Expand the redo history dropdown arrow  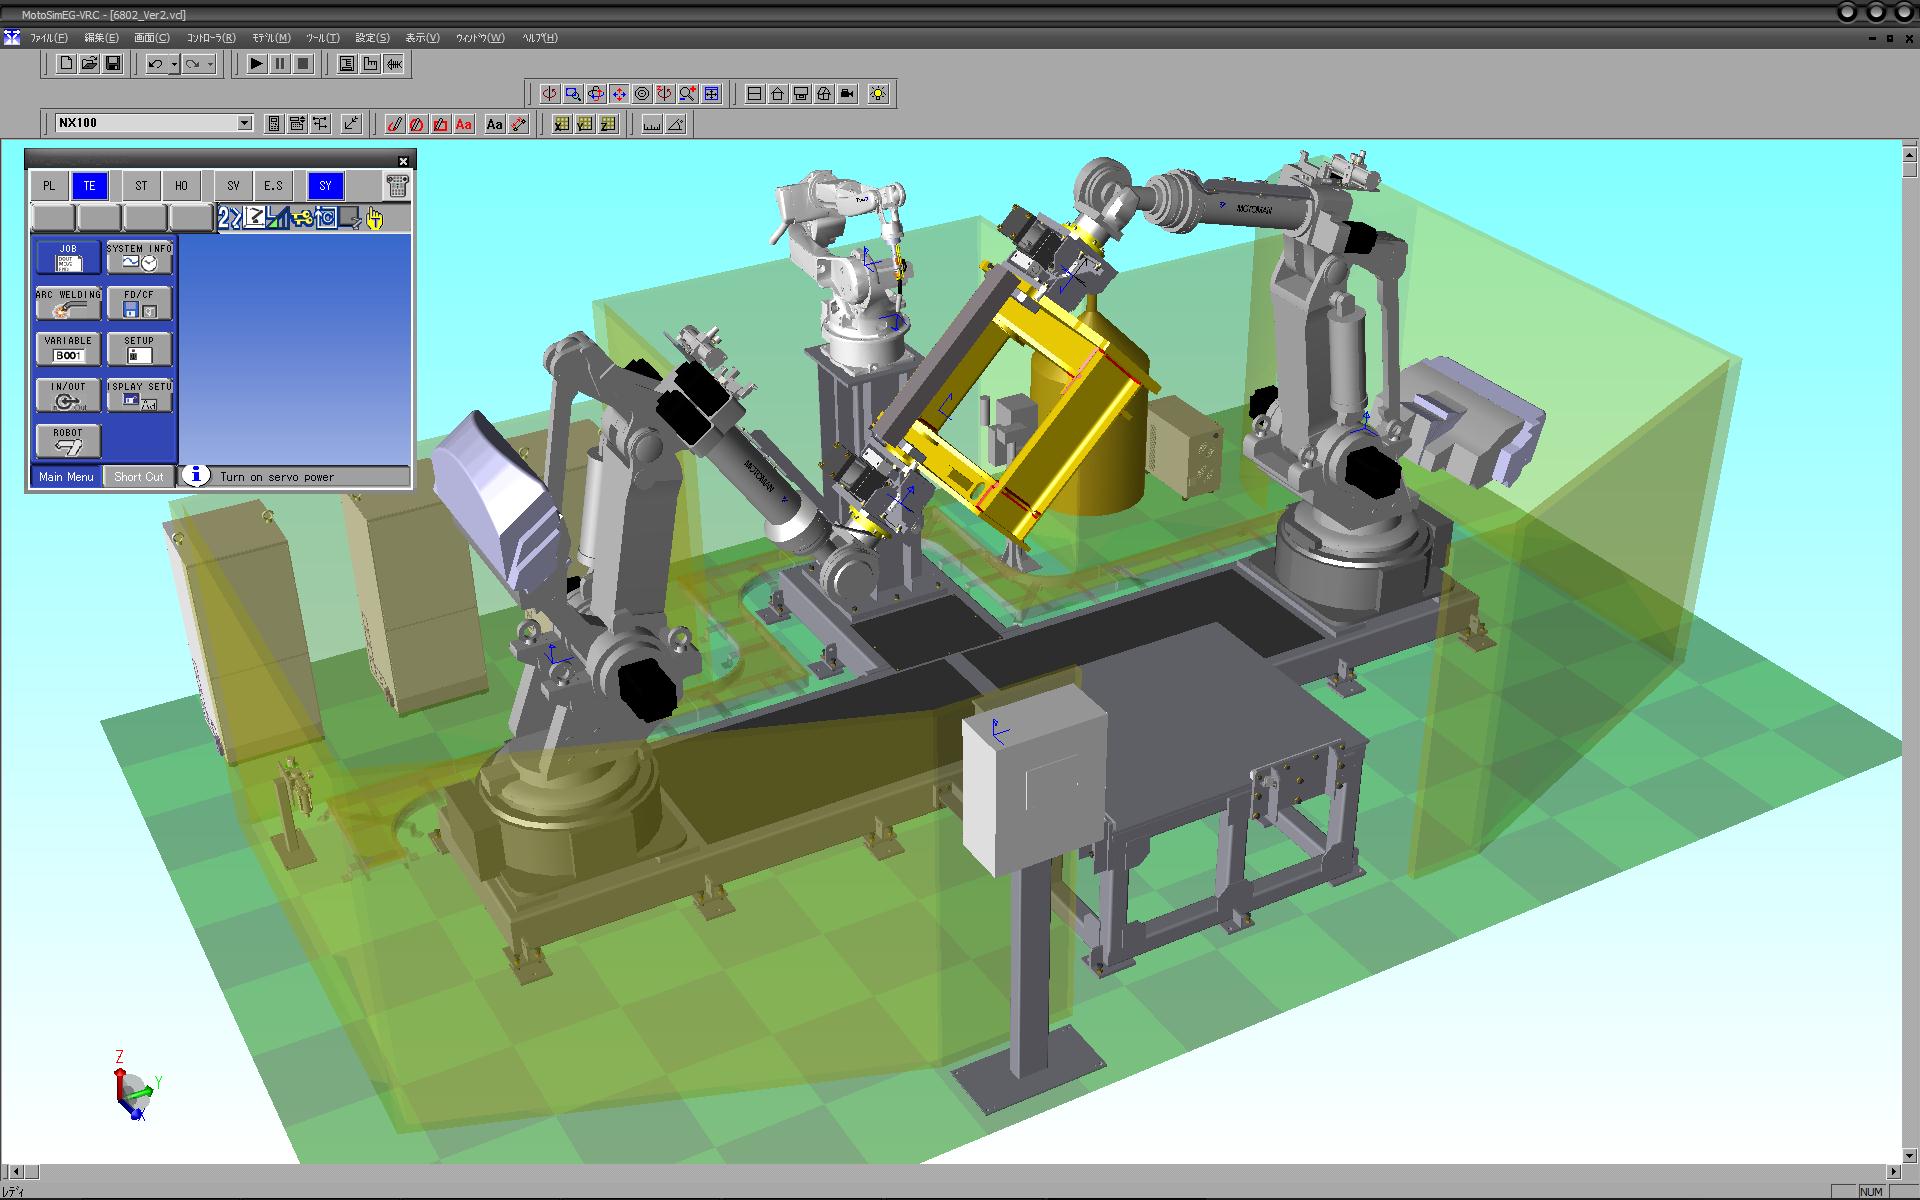tap(211, 64)
